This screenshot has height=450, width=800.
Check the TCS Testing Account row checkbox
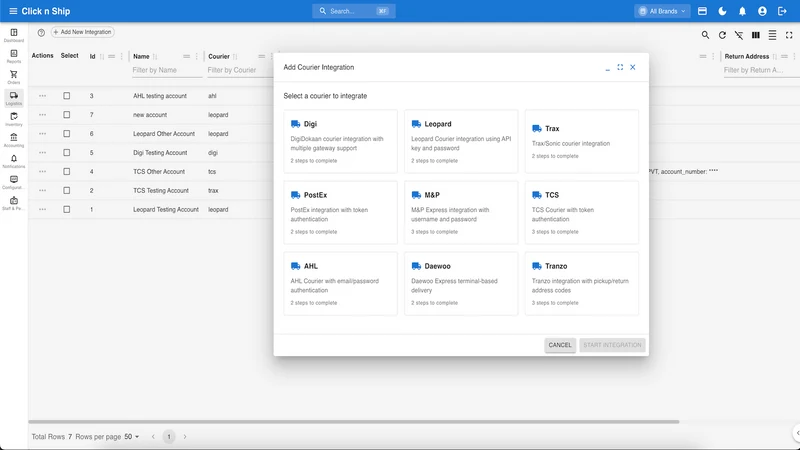tap(67, 190)
